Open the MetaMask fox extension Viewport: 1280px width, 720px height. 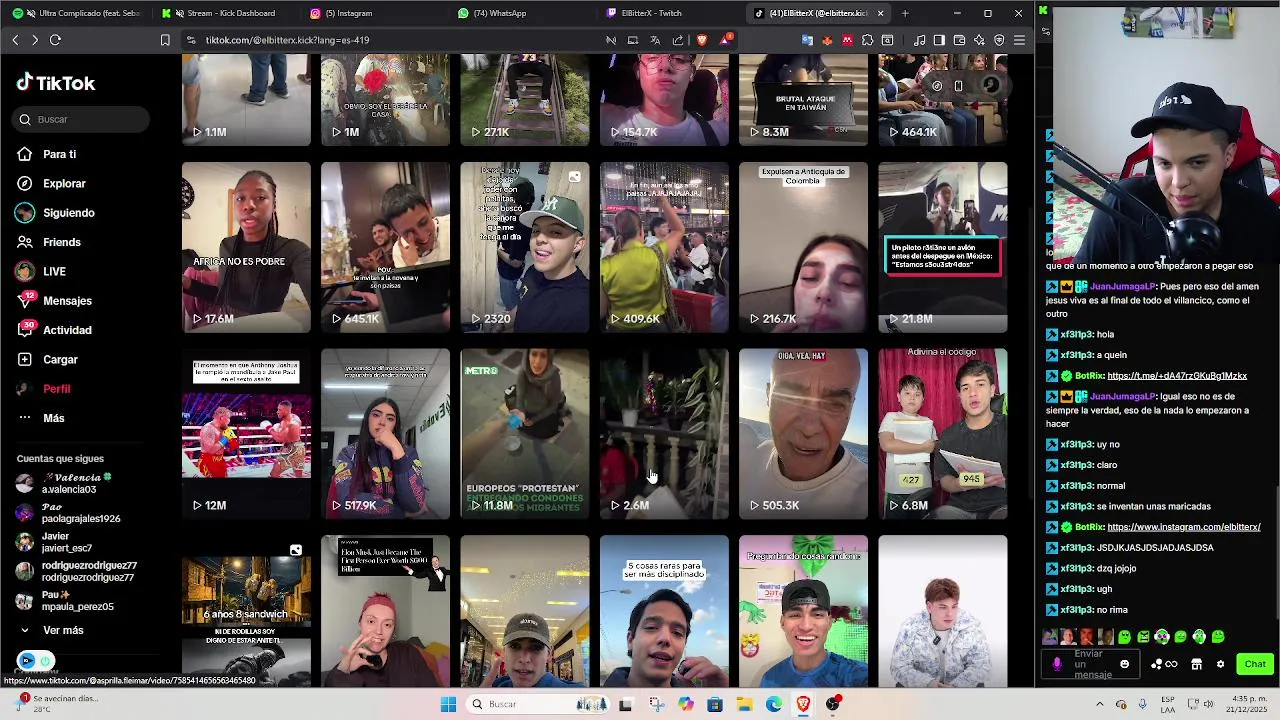[827, 40]
